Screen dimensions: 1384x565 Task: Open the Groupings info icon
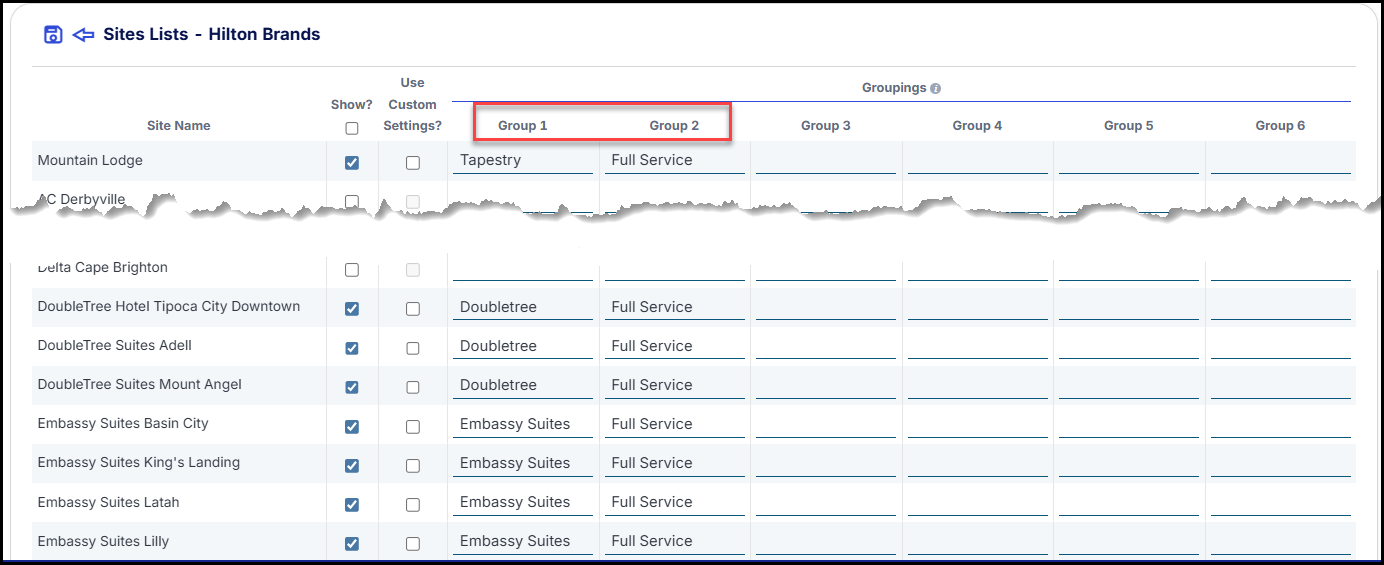point(935,88)
